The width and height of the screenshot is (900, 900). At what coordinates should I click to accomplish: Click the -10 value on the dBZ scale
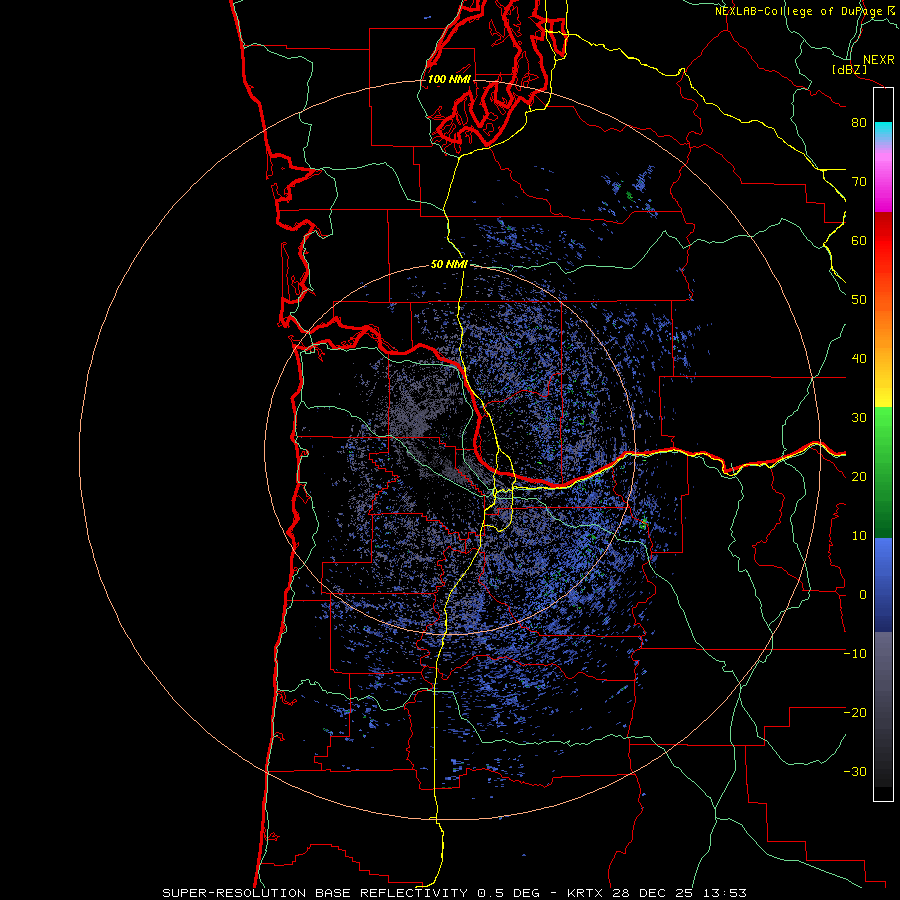[x=855, y=653]
